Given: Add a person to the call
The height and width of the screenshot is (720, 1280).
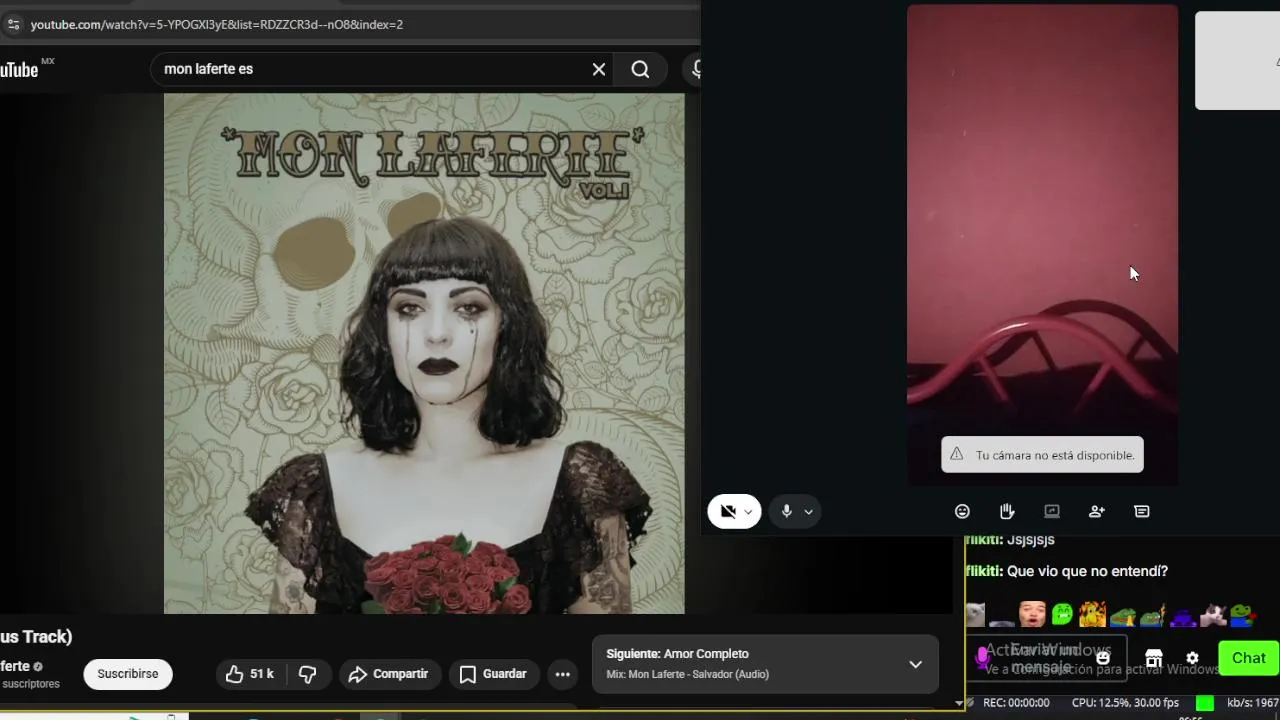Looking at the screenshot, I should [x=1097, y=511].
